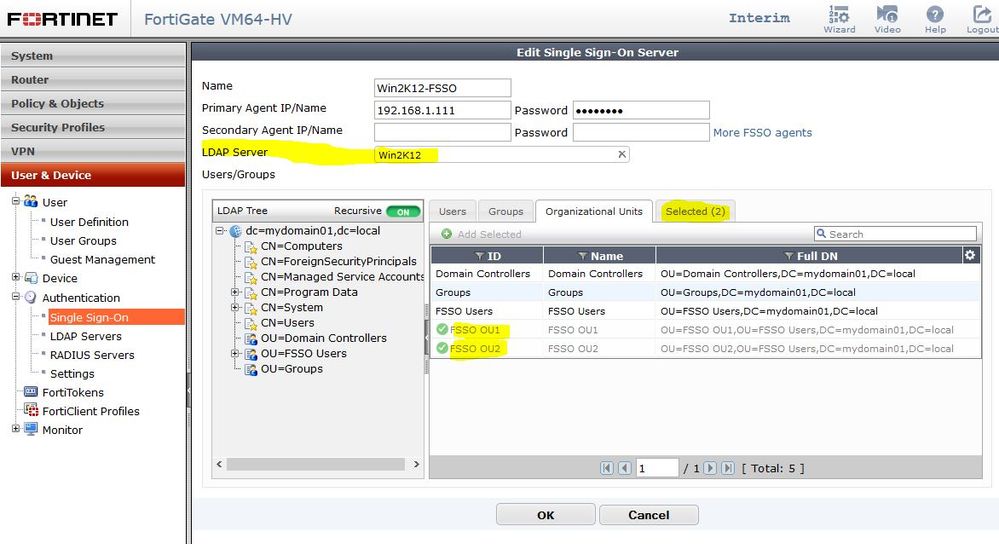
Task: Click the Cancel button
Action: 649,515
